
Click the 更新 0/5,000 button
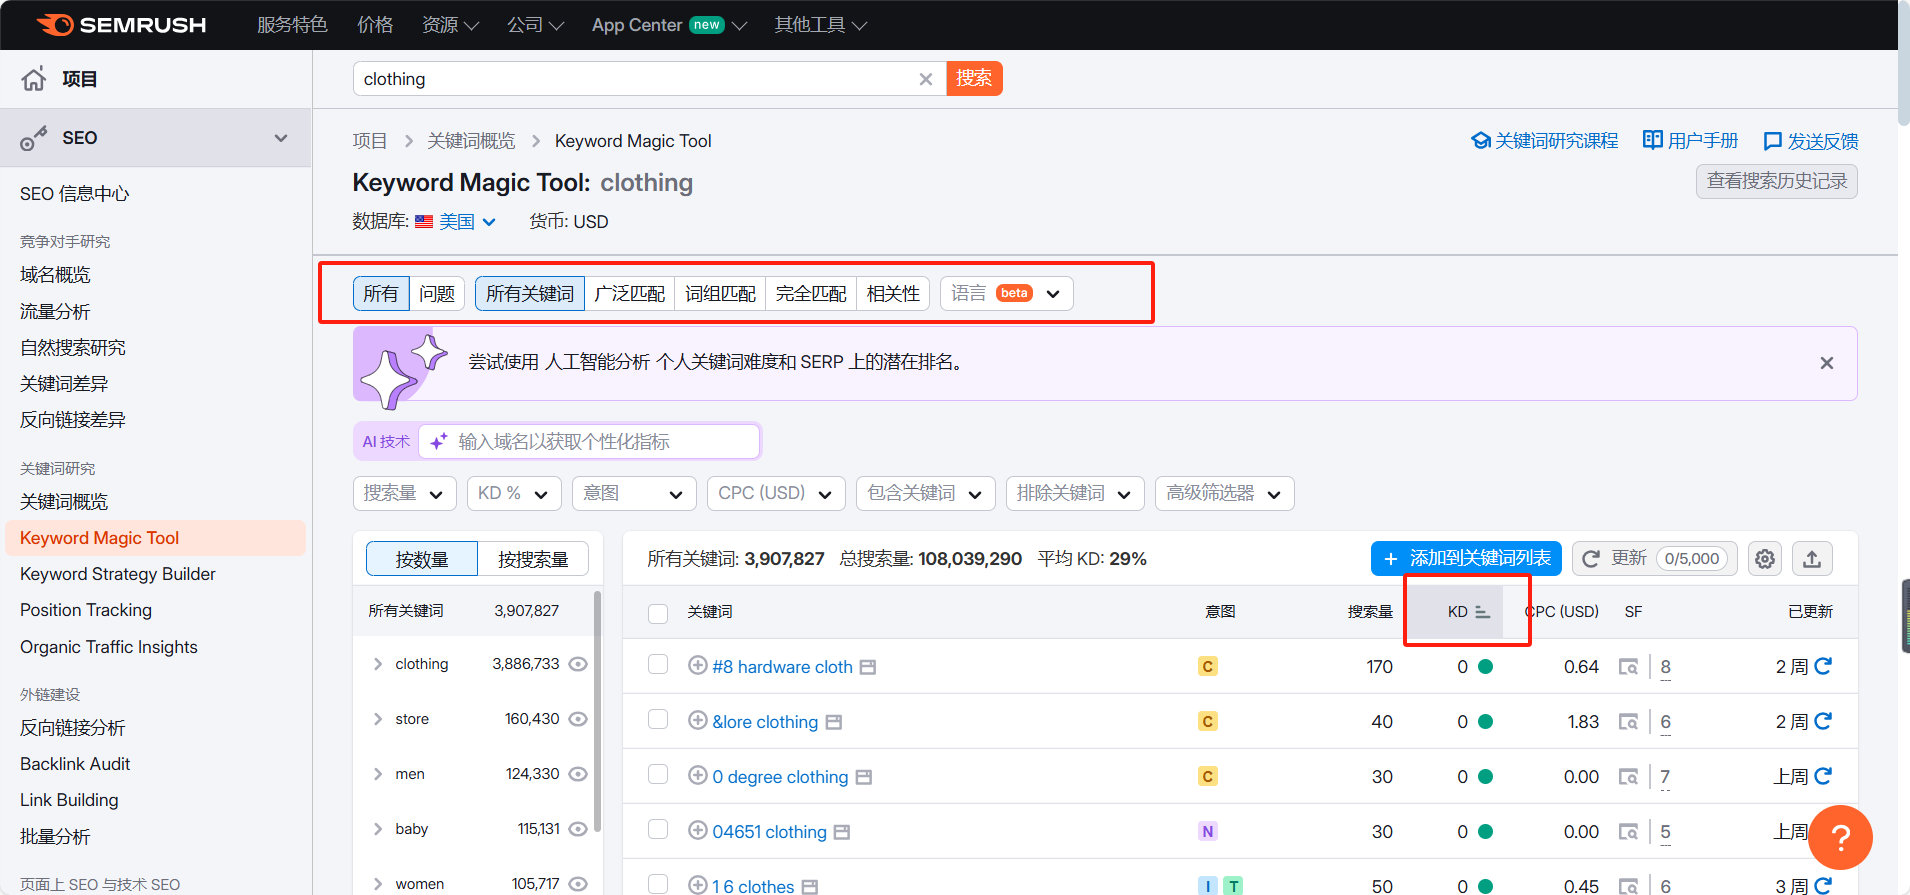[1655, 558]
